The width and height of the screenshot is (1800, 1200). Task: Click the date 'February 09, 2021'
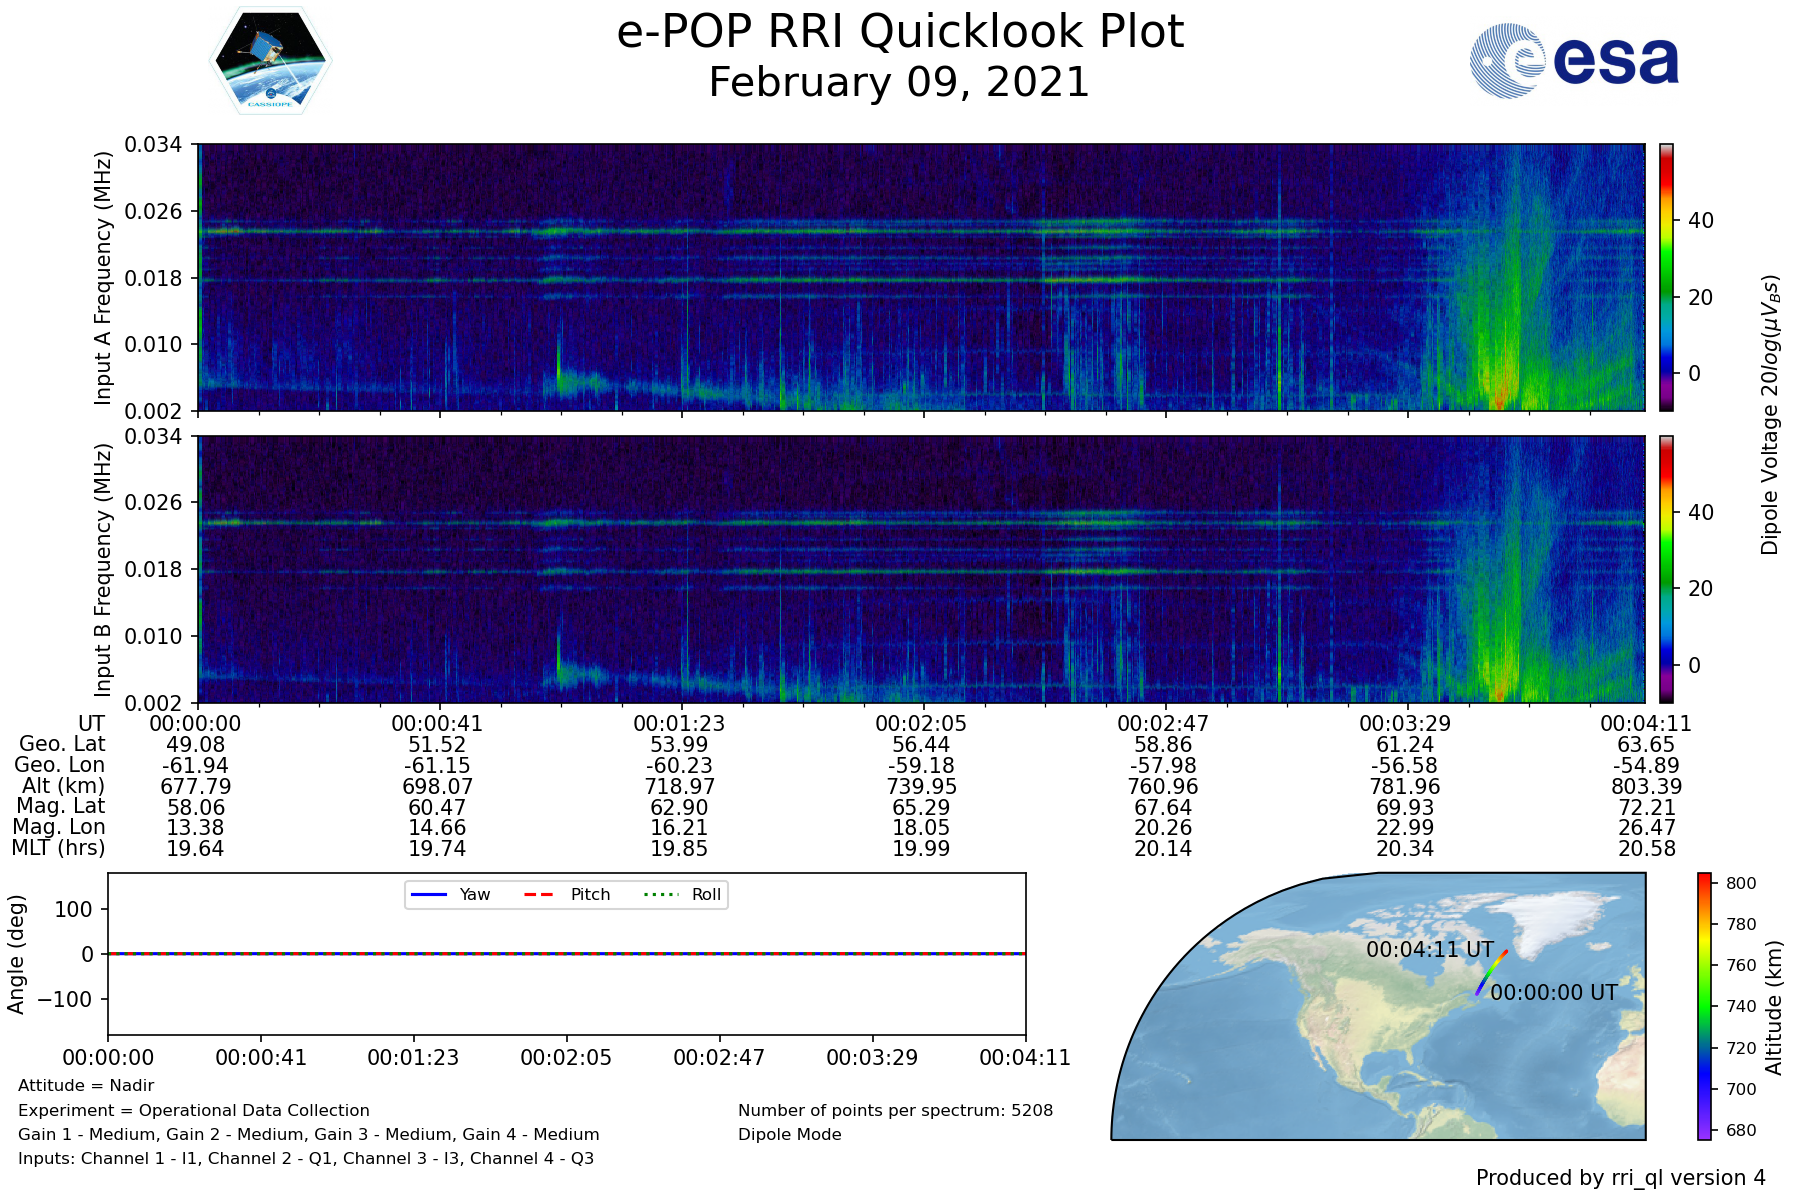(899, 82)
